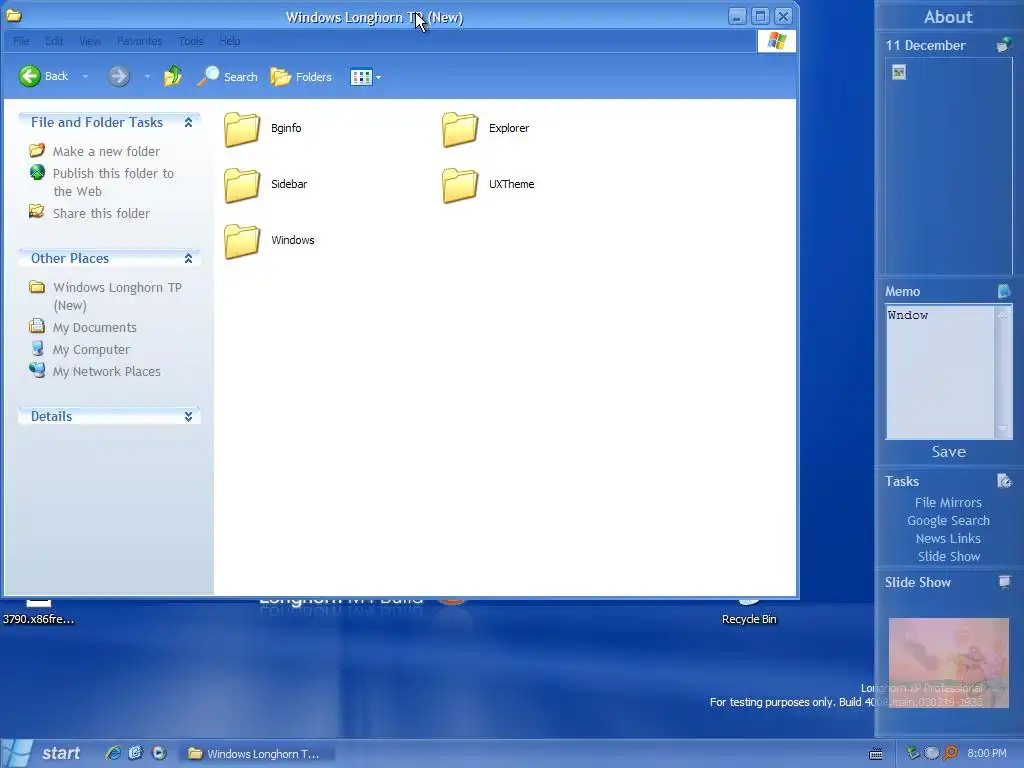Click the slide show picture thumbnail
The height and width of the screenshot is (768, 1024).
pos(948,663)
